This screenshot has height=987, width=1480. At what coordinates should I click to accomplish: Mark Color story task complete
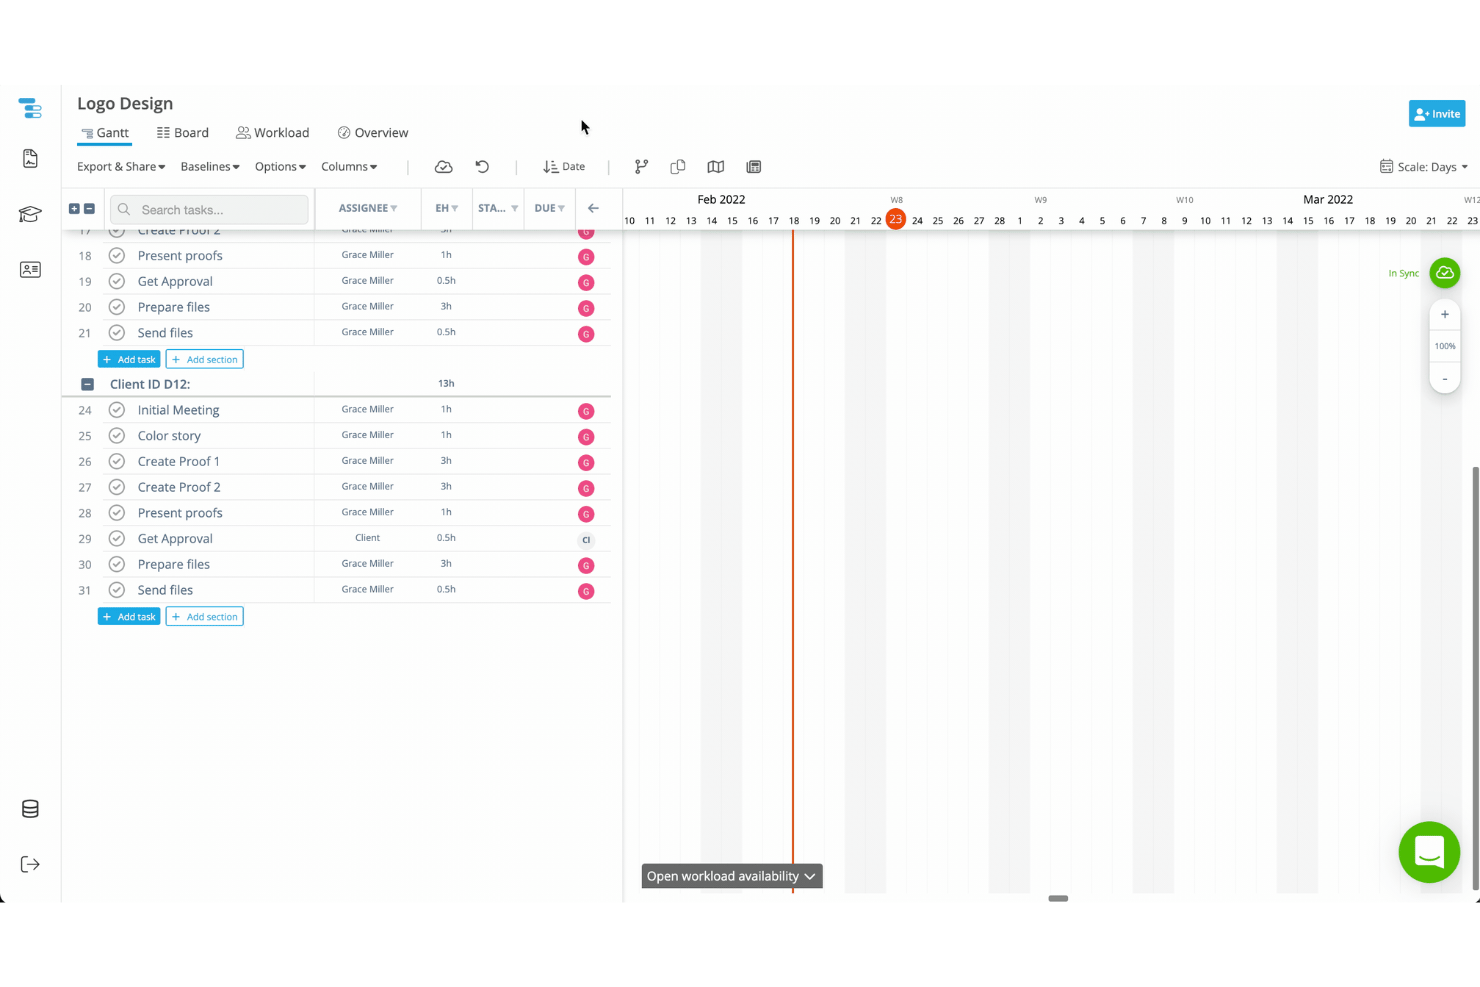tap(117, 436)
